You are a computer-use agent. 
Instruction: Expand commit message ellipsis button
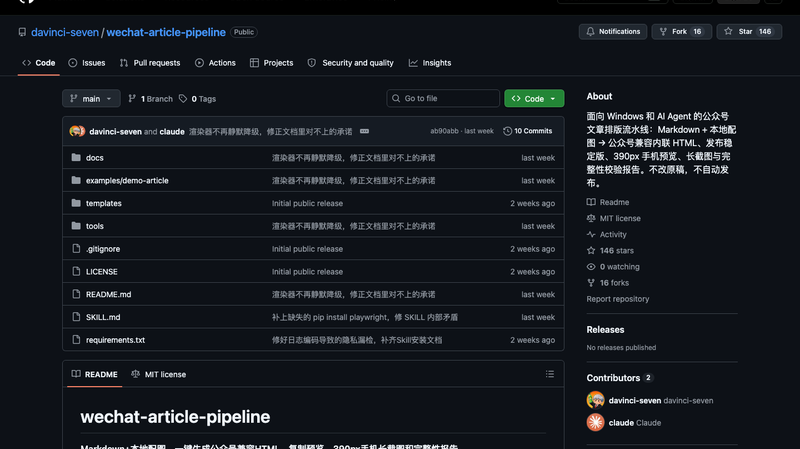coord(364,131)
